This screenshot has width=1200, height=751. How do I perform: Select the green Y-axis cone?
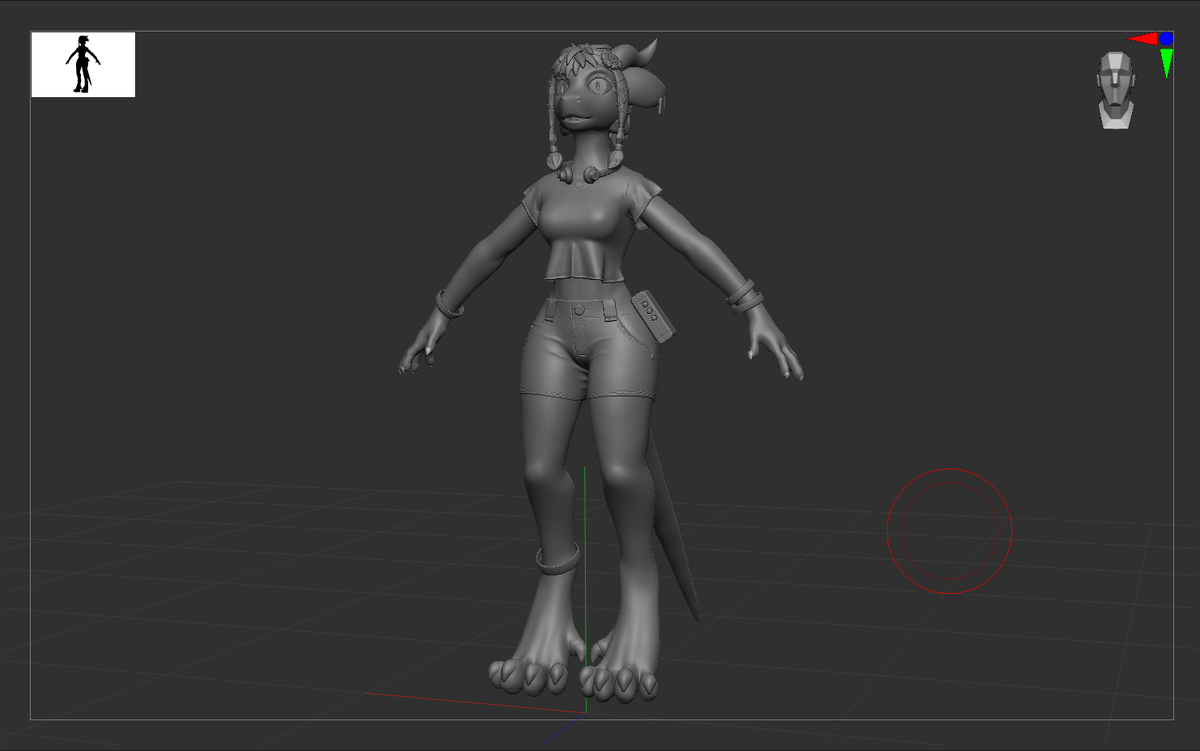click(x=1167, y=63)
